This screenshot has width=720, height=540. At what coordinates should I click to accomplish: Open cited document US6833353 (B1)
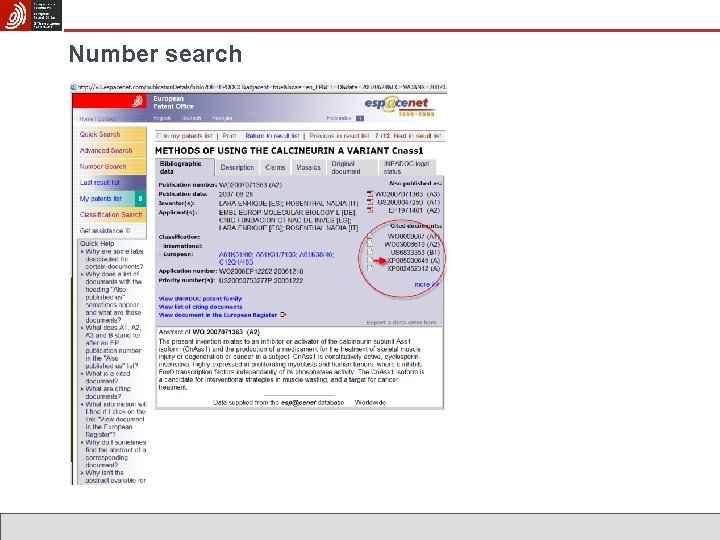tap(415, 253)
